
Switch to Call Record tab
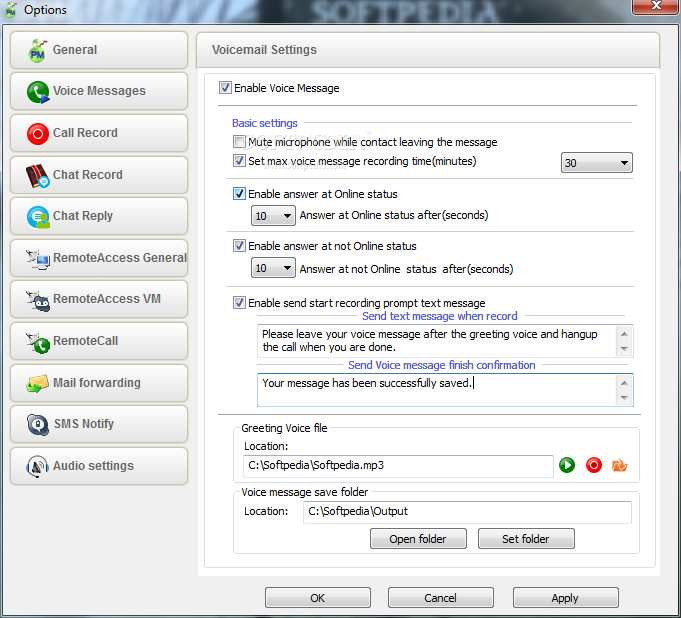pyautogui.click(x=99, y=133)
